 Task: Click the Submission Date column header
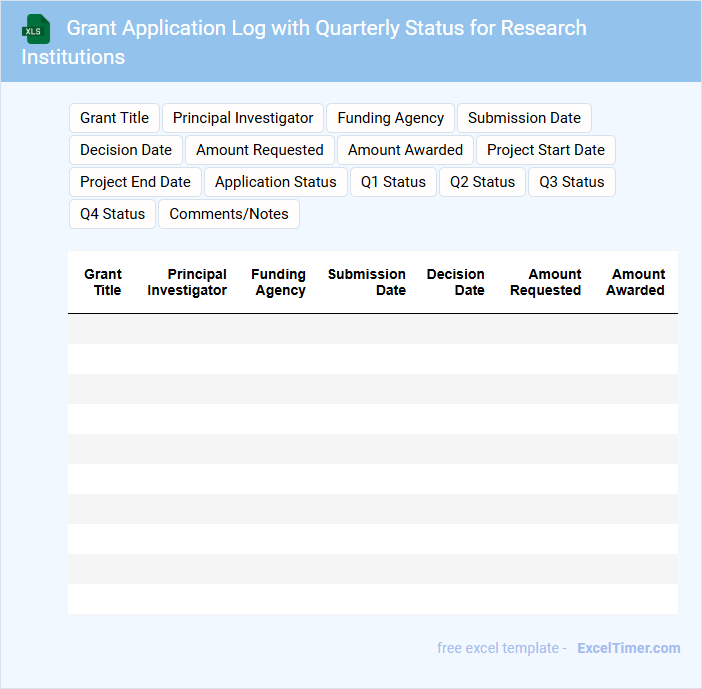coord(367,282)
